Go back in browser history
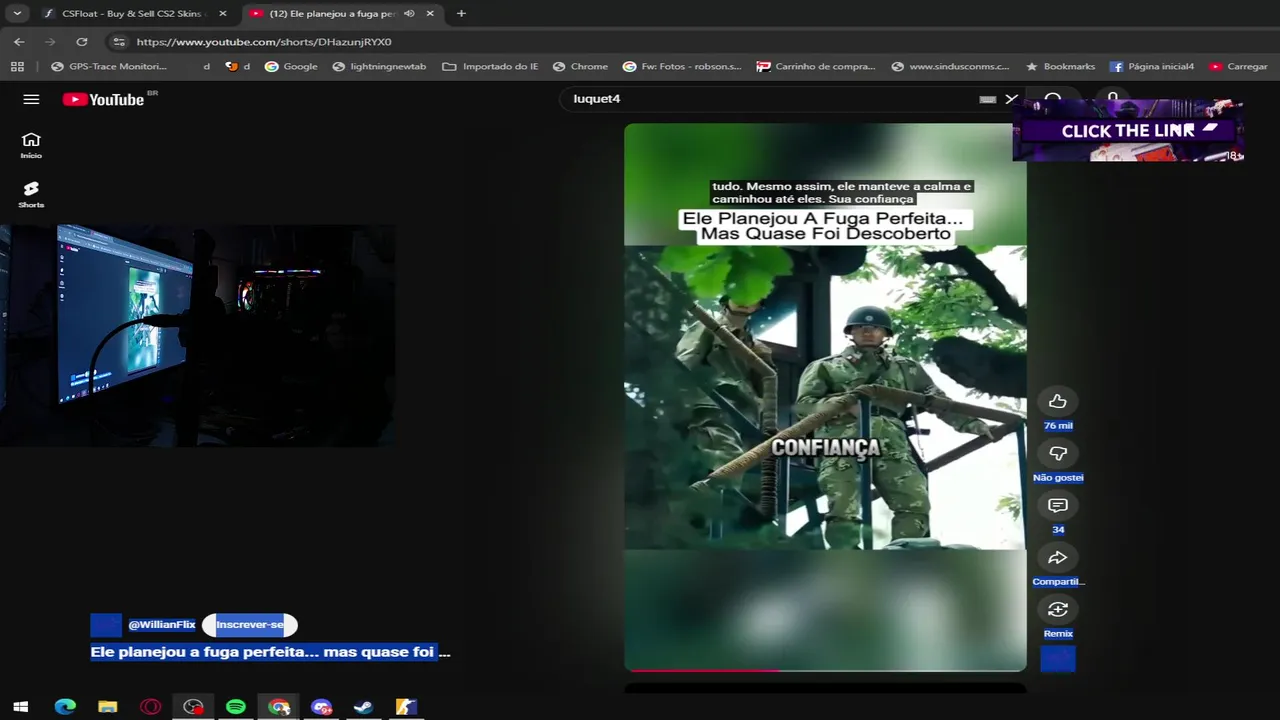Screen dimensions: 1280x720 tap(19, 42)
